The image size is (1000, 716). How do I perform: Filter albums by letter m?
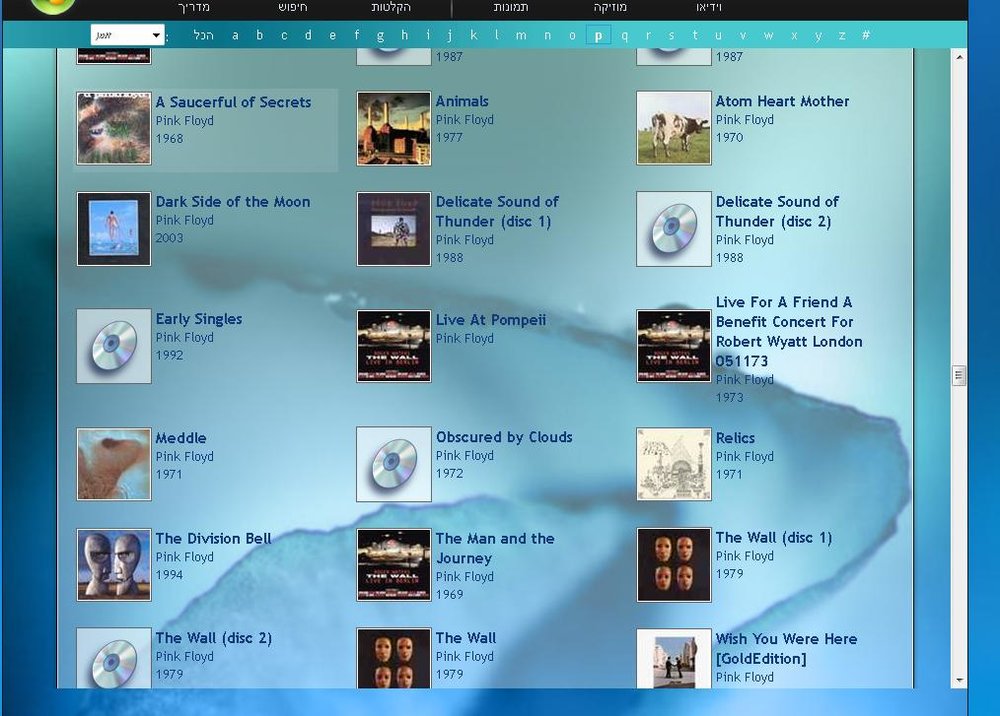521,35
